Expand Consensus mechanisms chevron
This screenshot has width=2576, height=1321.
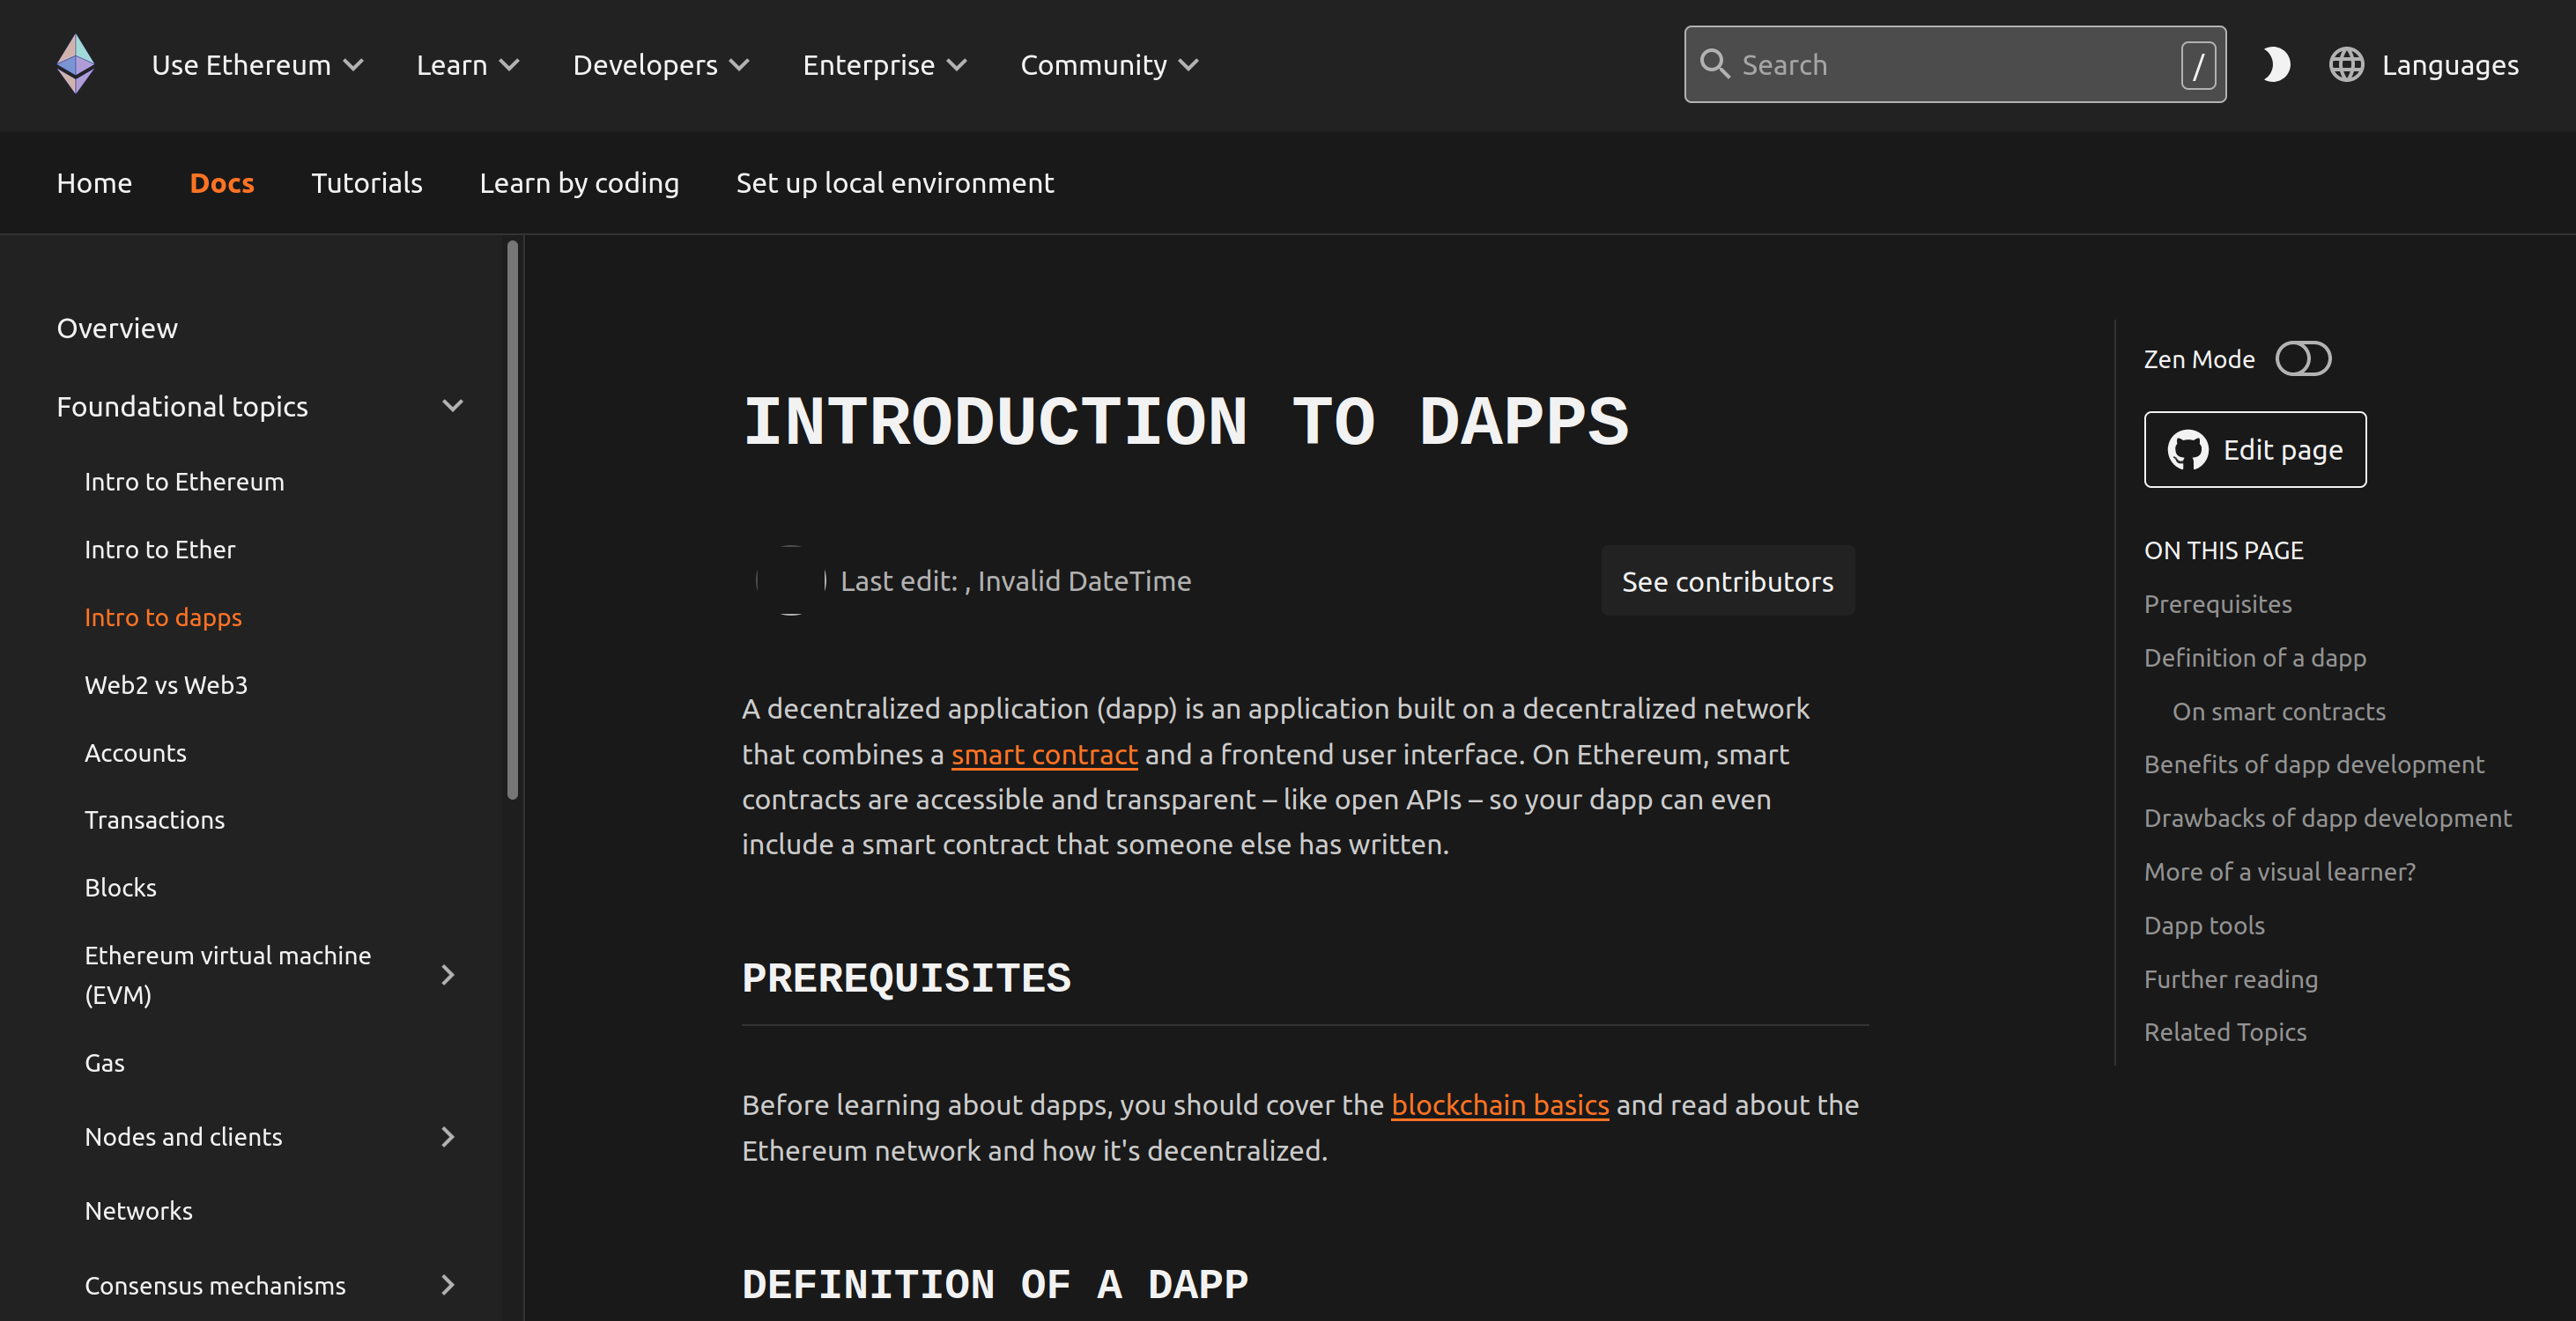click(448, 1285)
